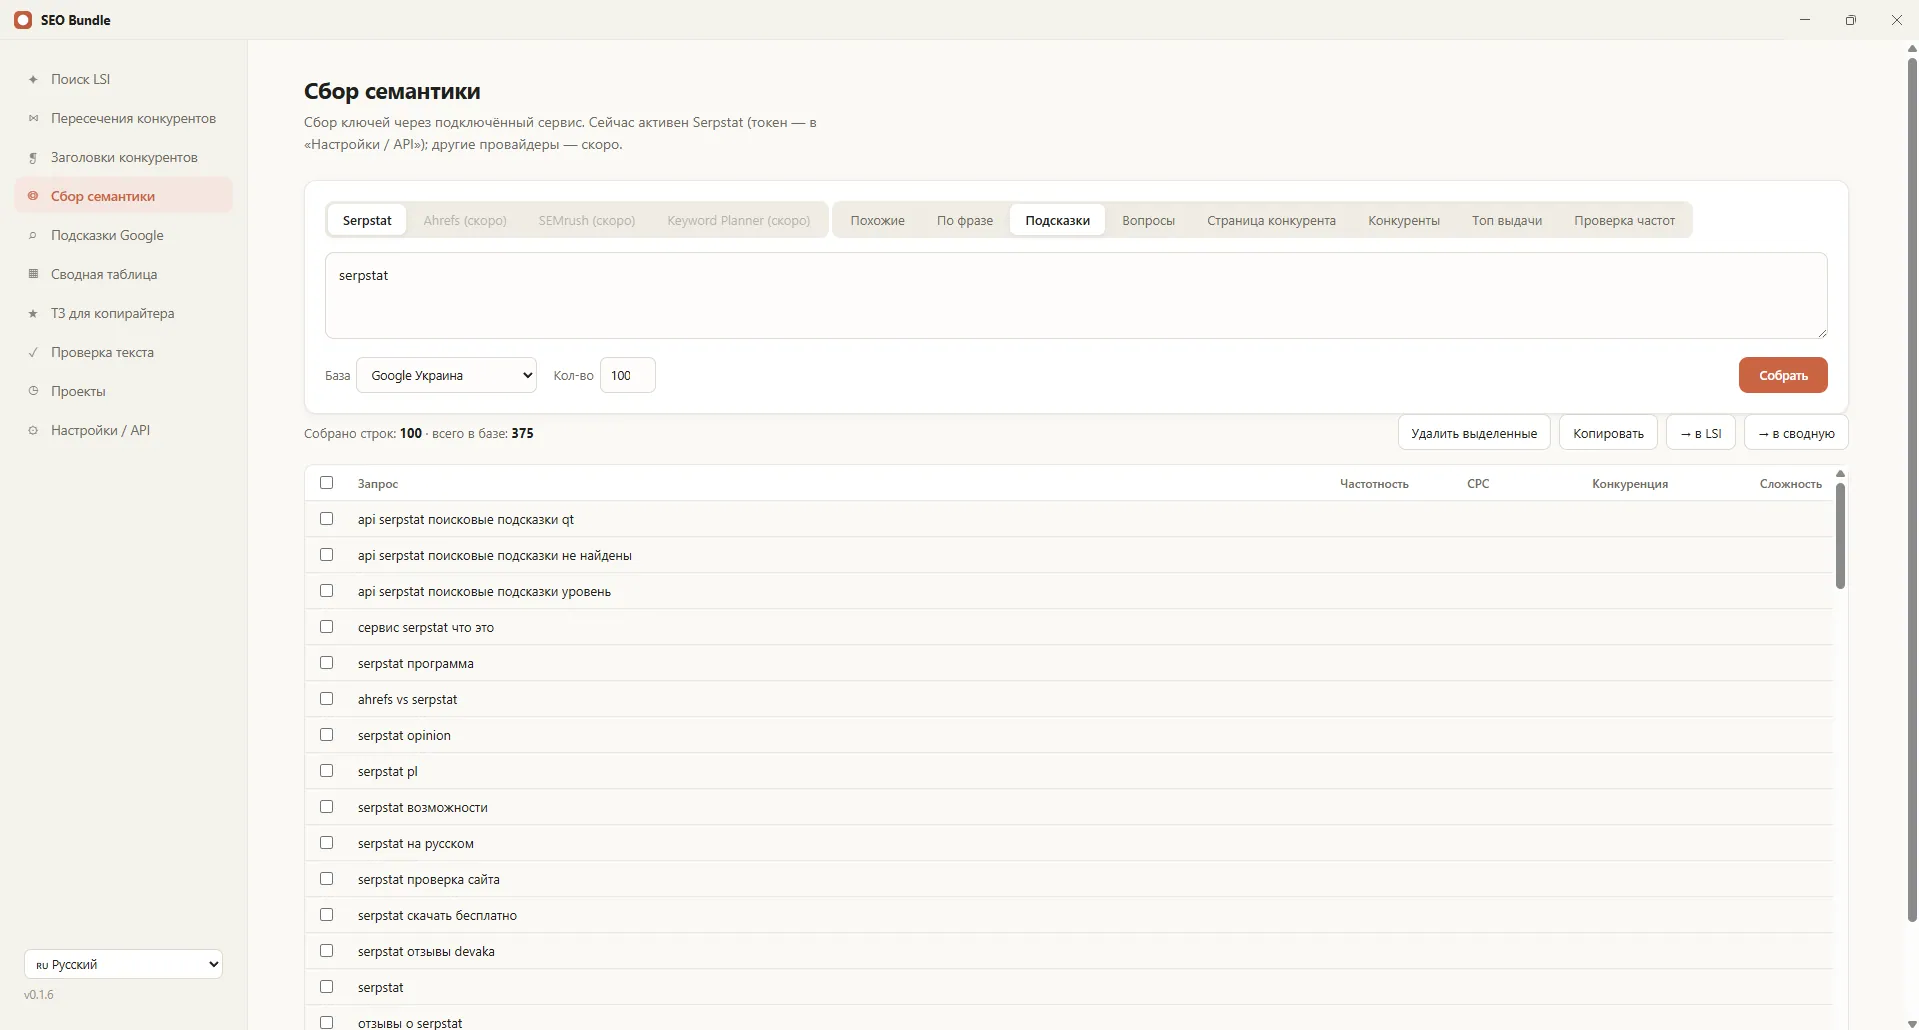1919x1030 pixels.
Task: Click the Настройки / API gear icon
Action: point(33,430)
